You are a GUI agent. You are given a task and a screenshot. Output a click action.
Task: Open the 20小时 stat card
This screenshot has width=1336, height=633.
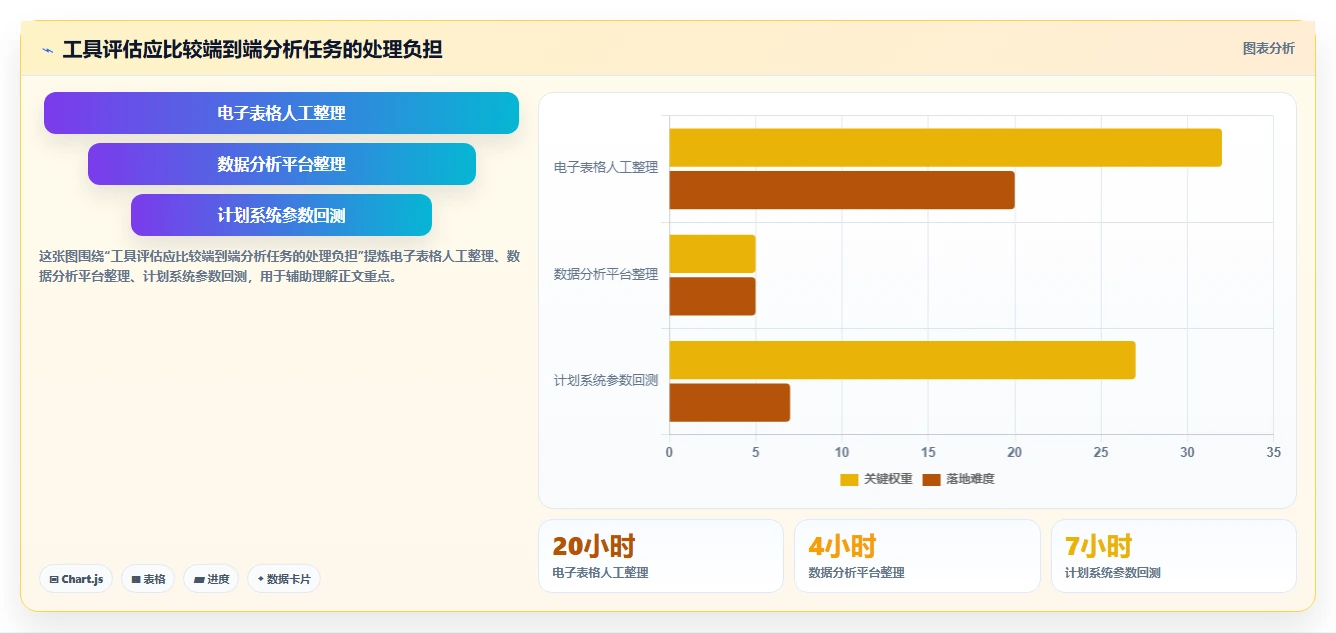(661, 556)
